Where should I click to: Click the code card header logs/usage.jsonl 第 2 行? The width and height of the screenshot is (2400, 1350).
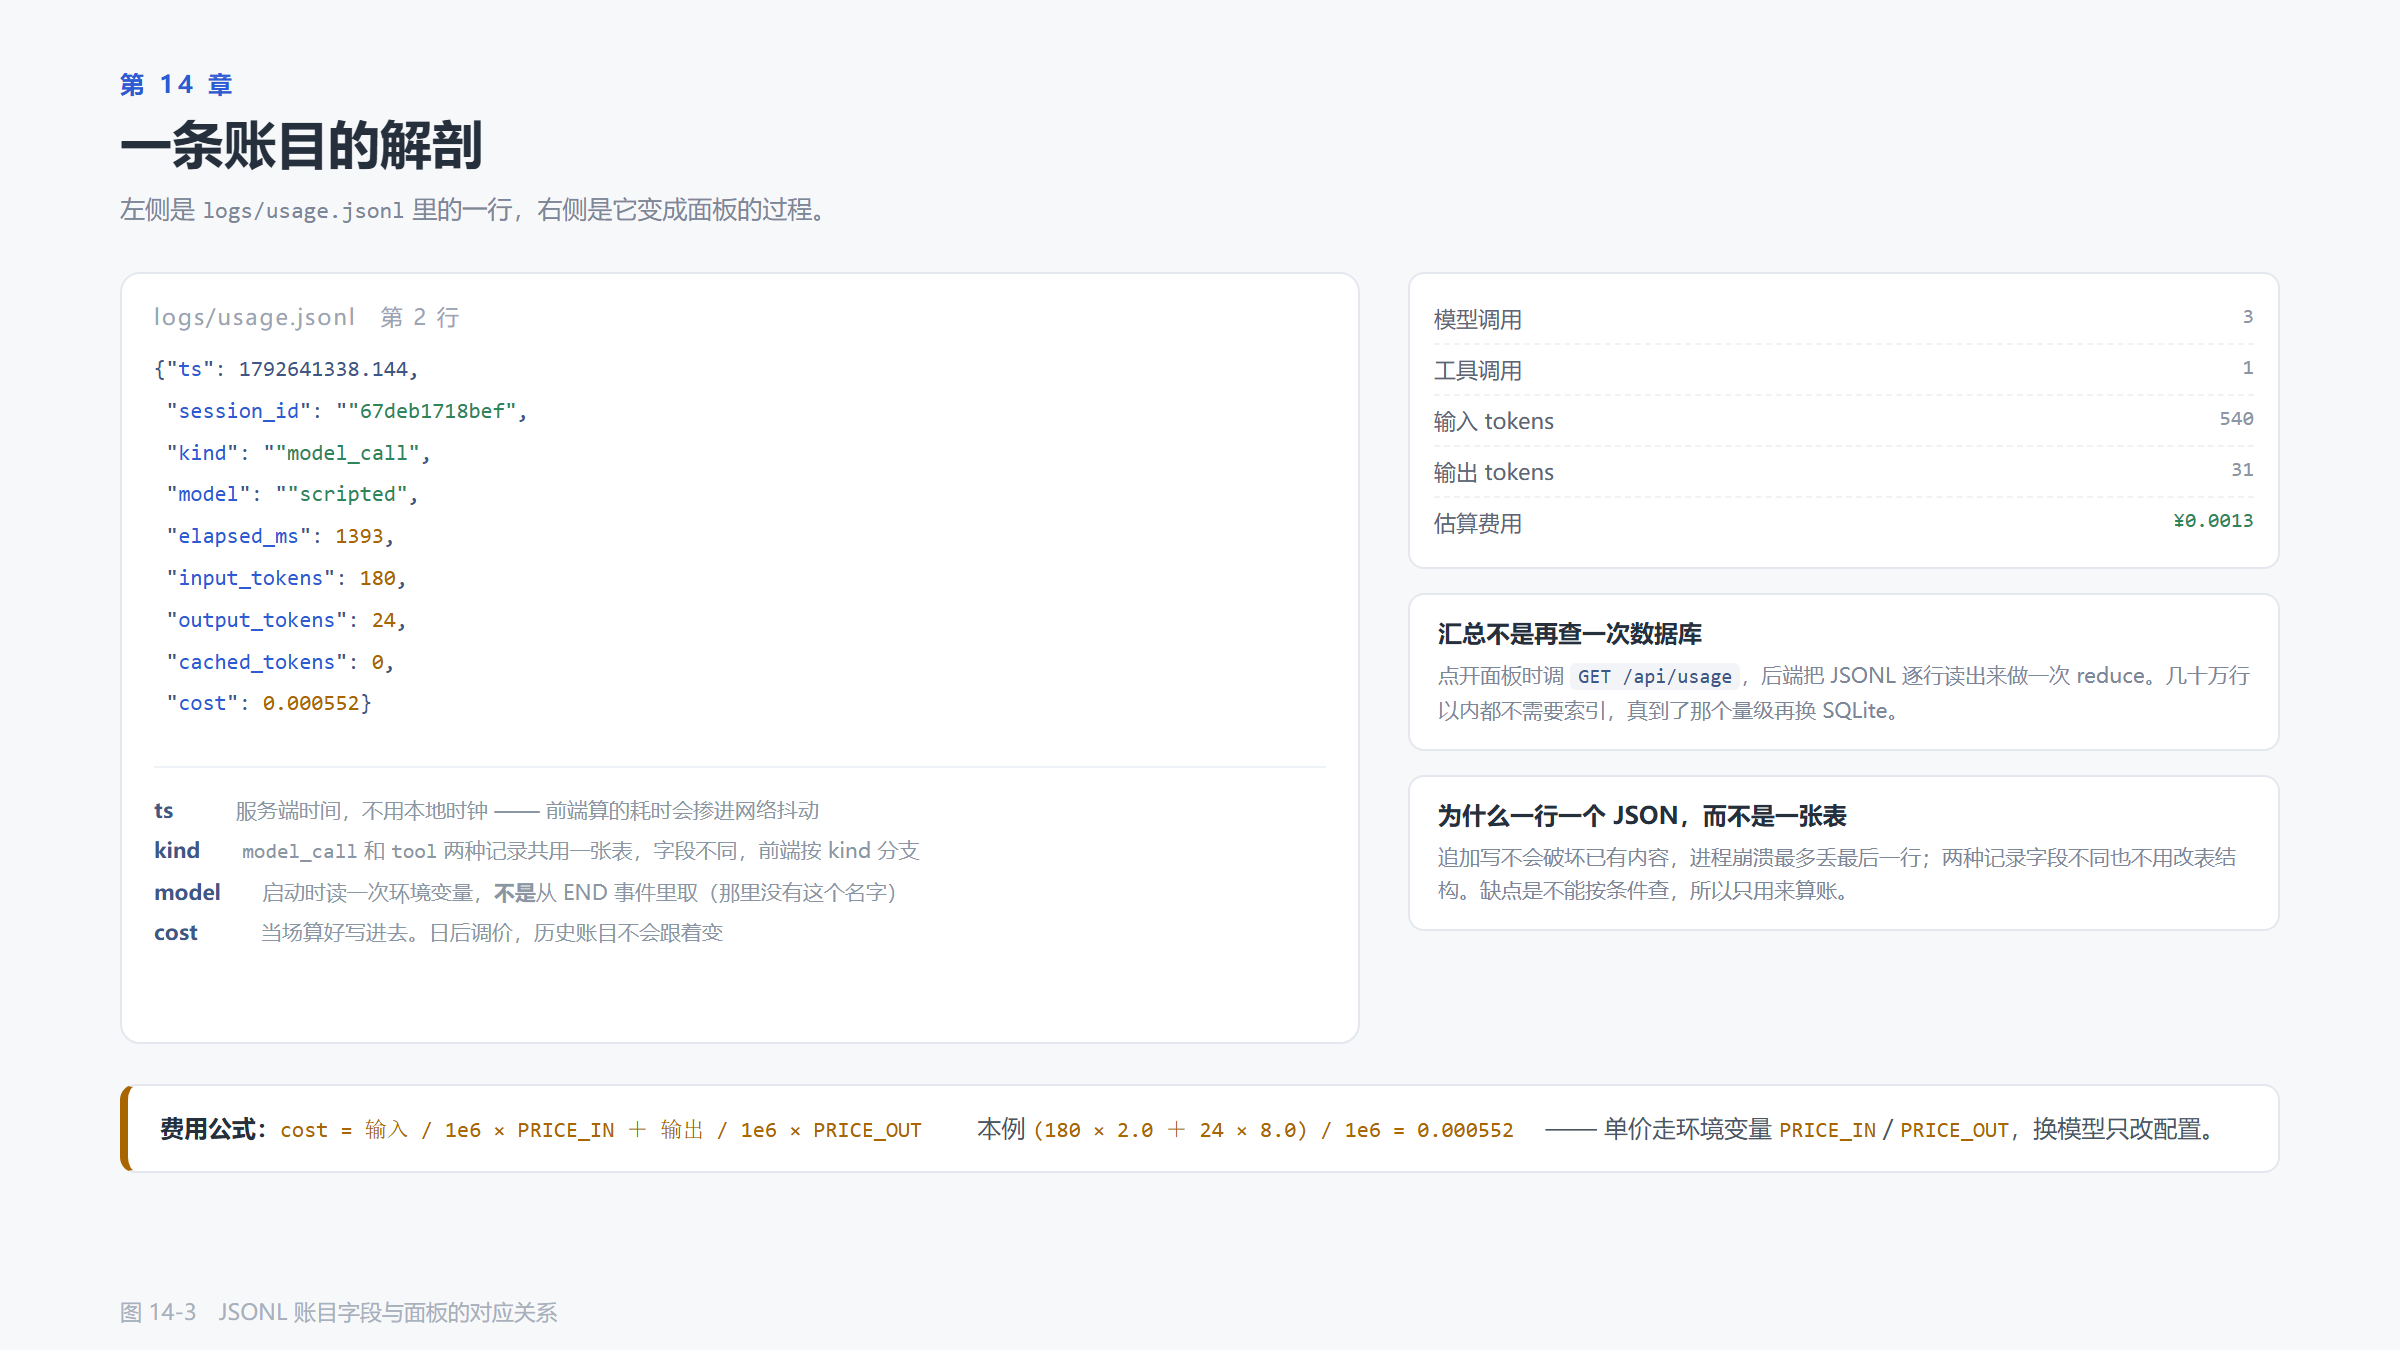click(306, 317)
